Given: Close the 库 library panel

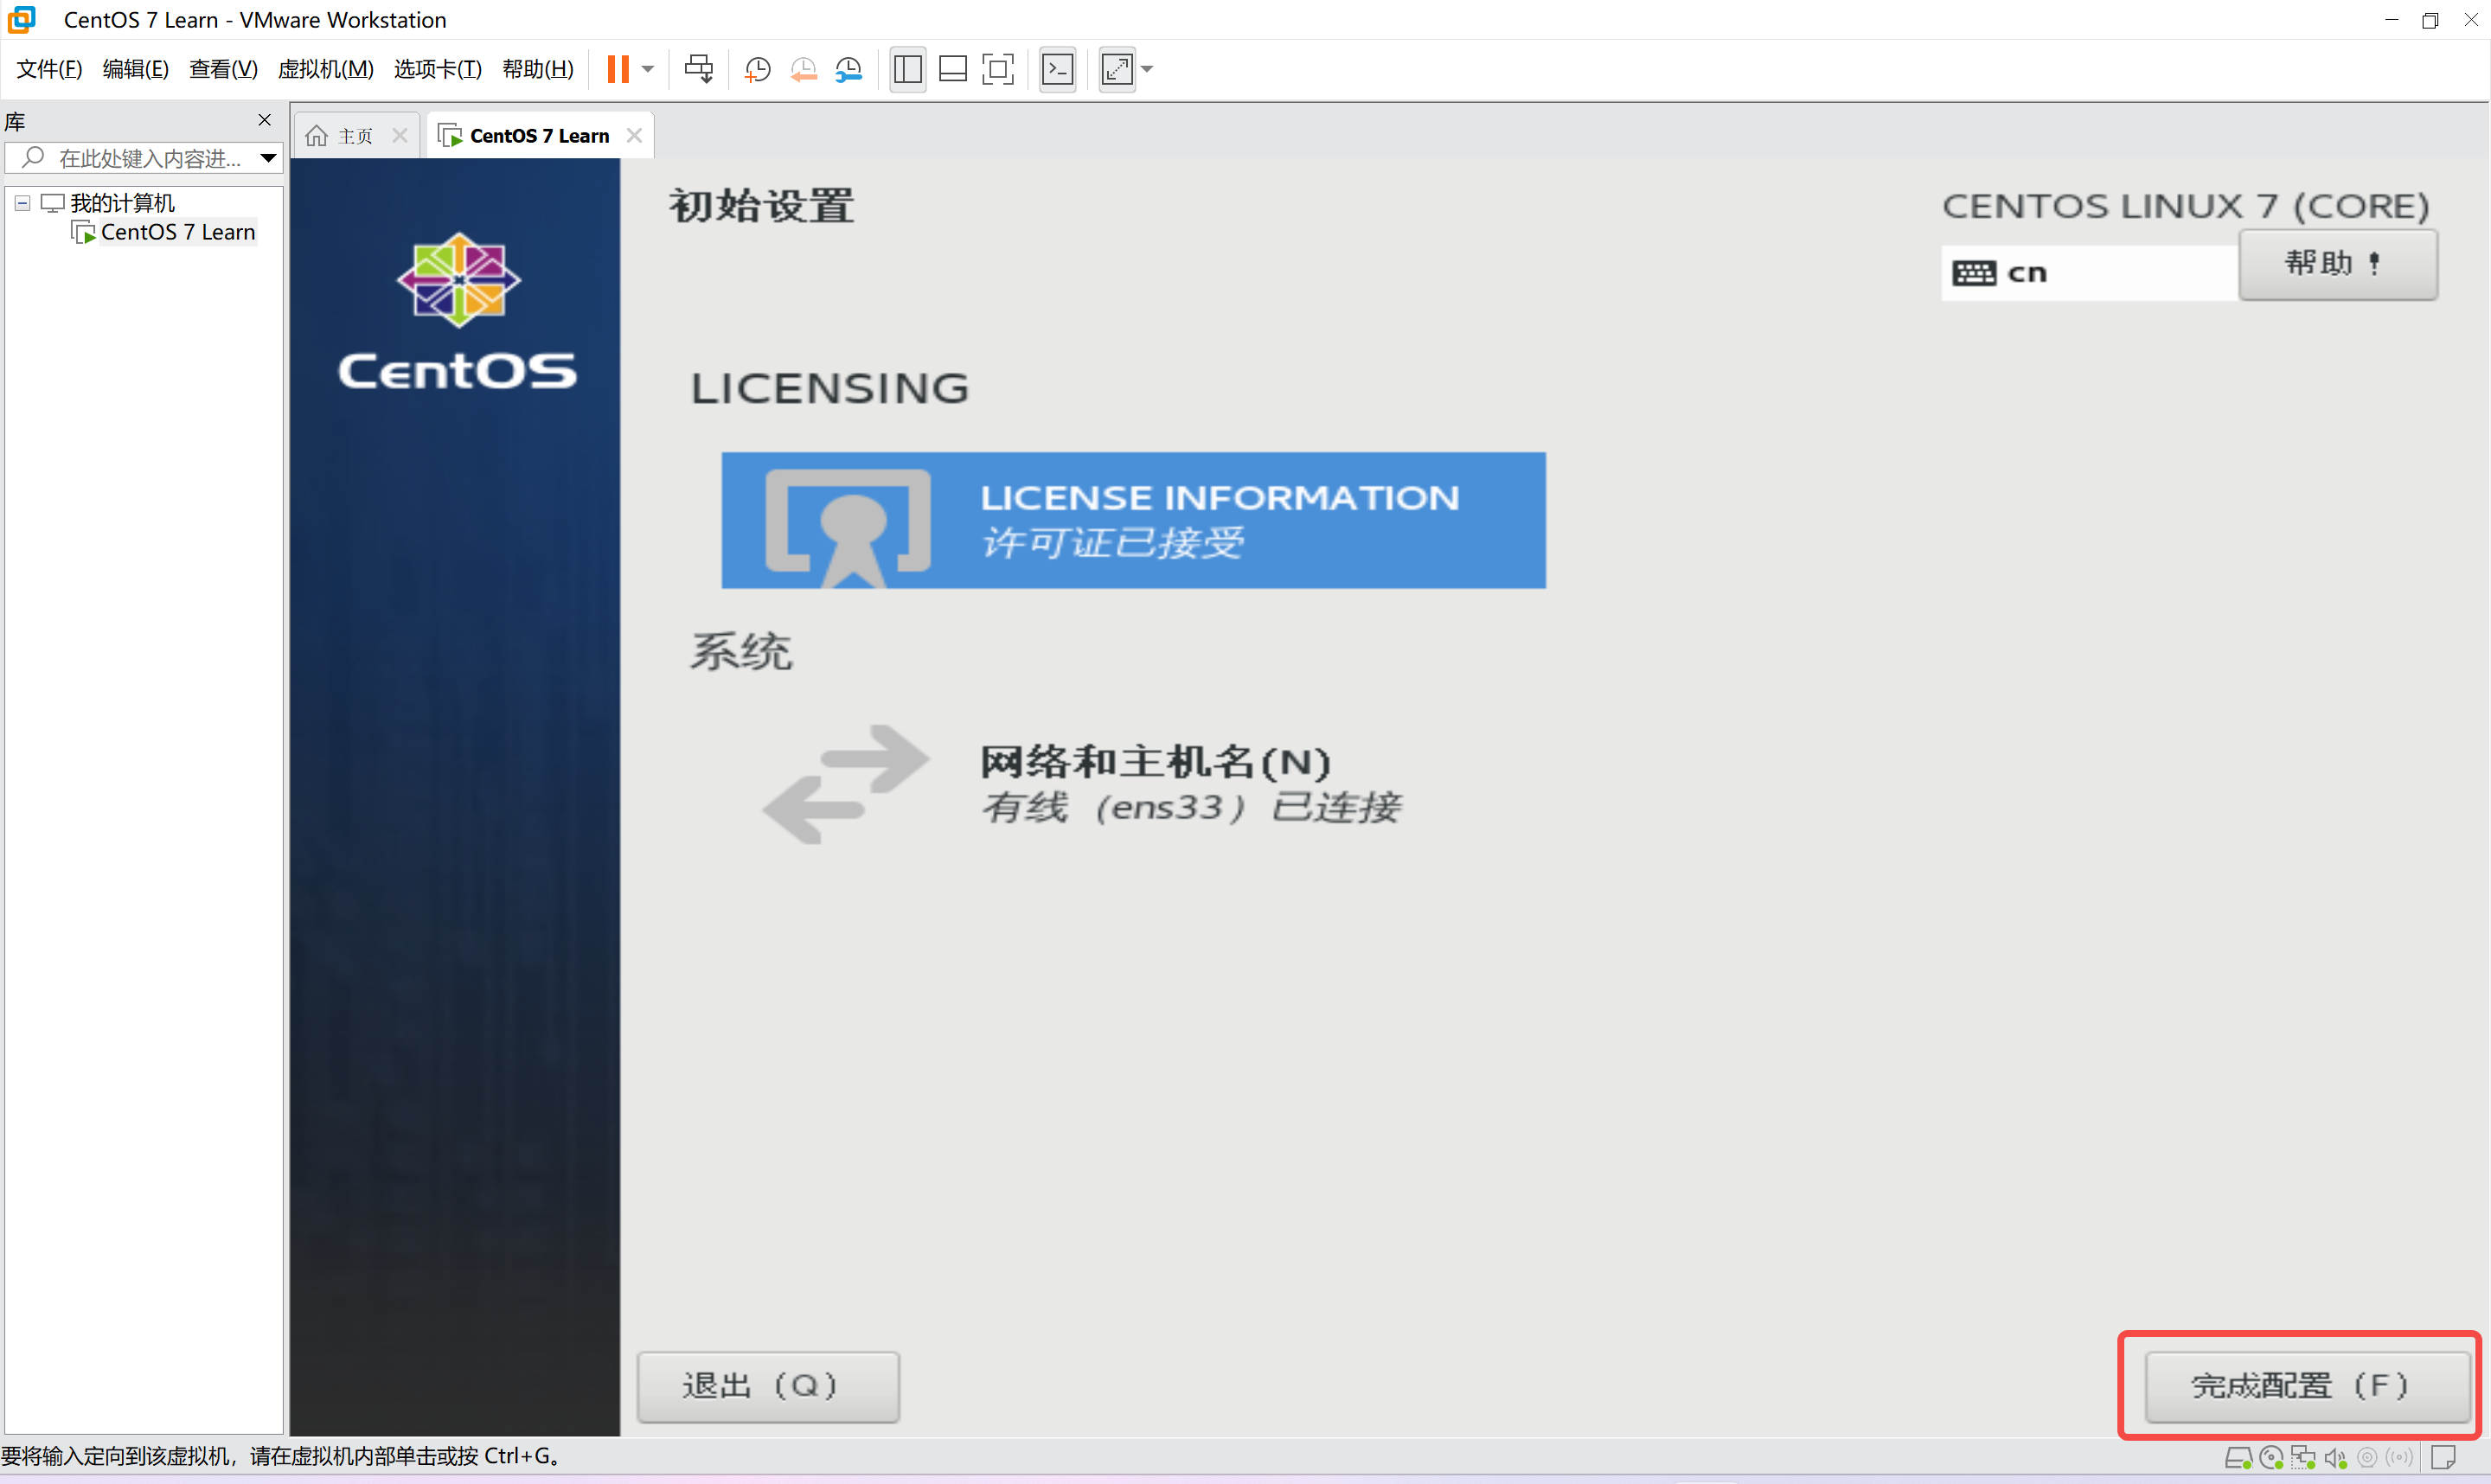Looking at the screenshot, I should tap(264, 120).
